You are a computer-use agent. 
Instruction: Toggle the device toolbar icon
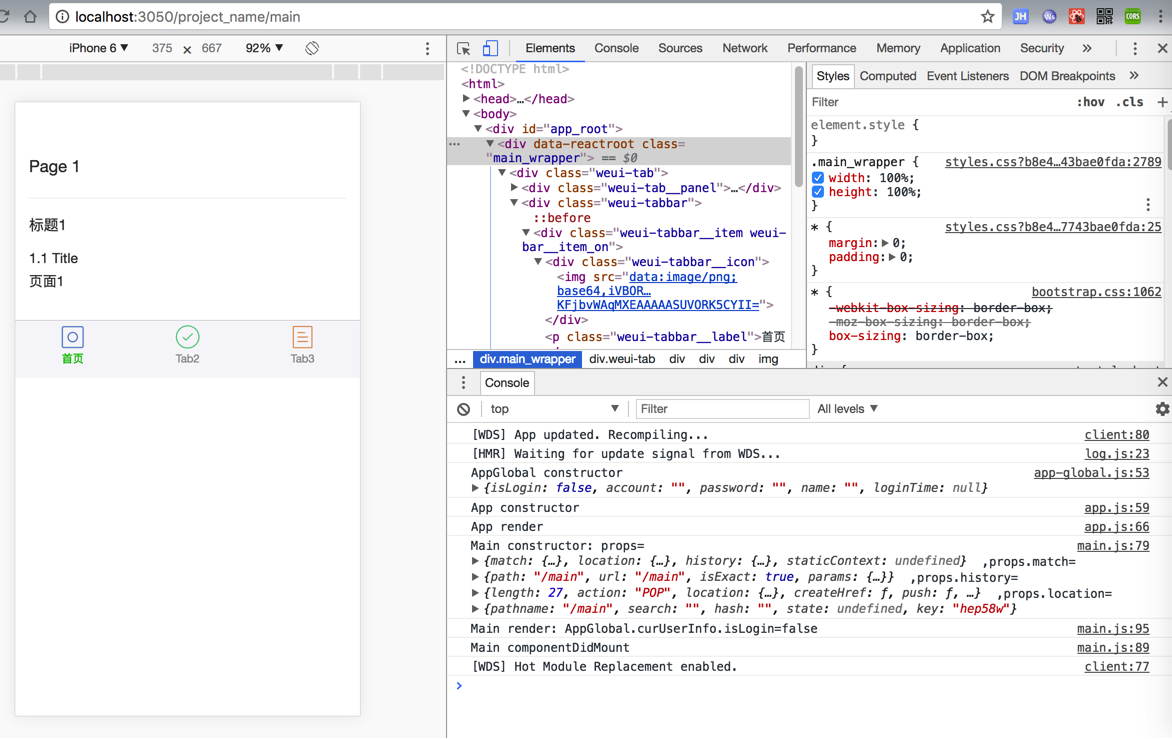490,48
